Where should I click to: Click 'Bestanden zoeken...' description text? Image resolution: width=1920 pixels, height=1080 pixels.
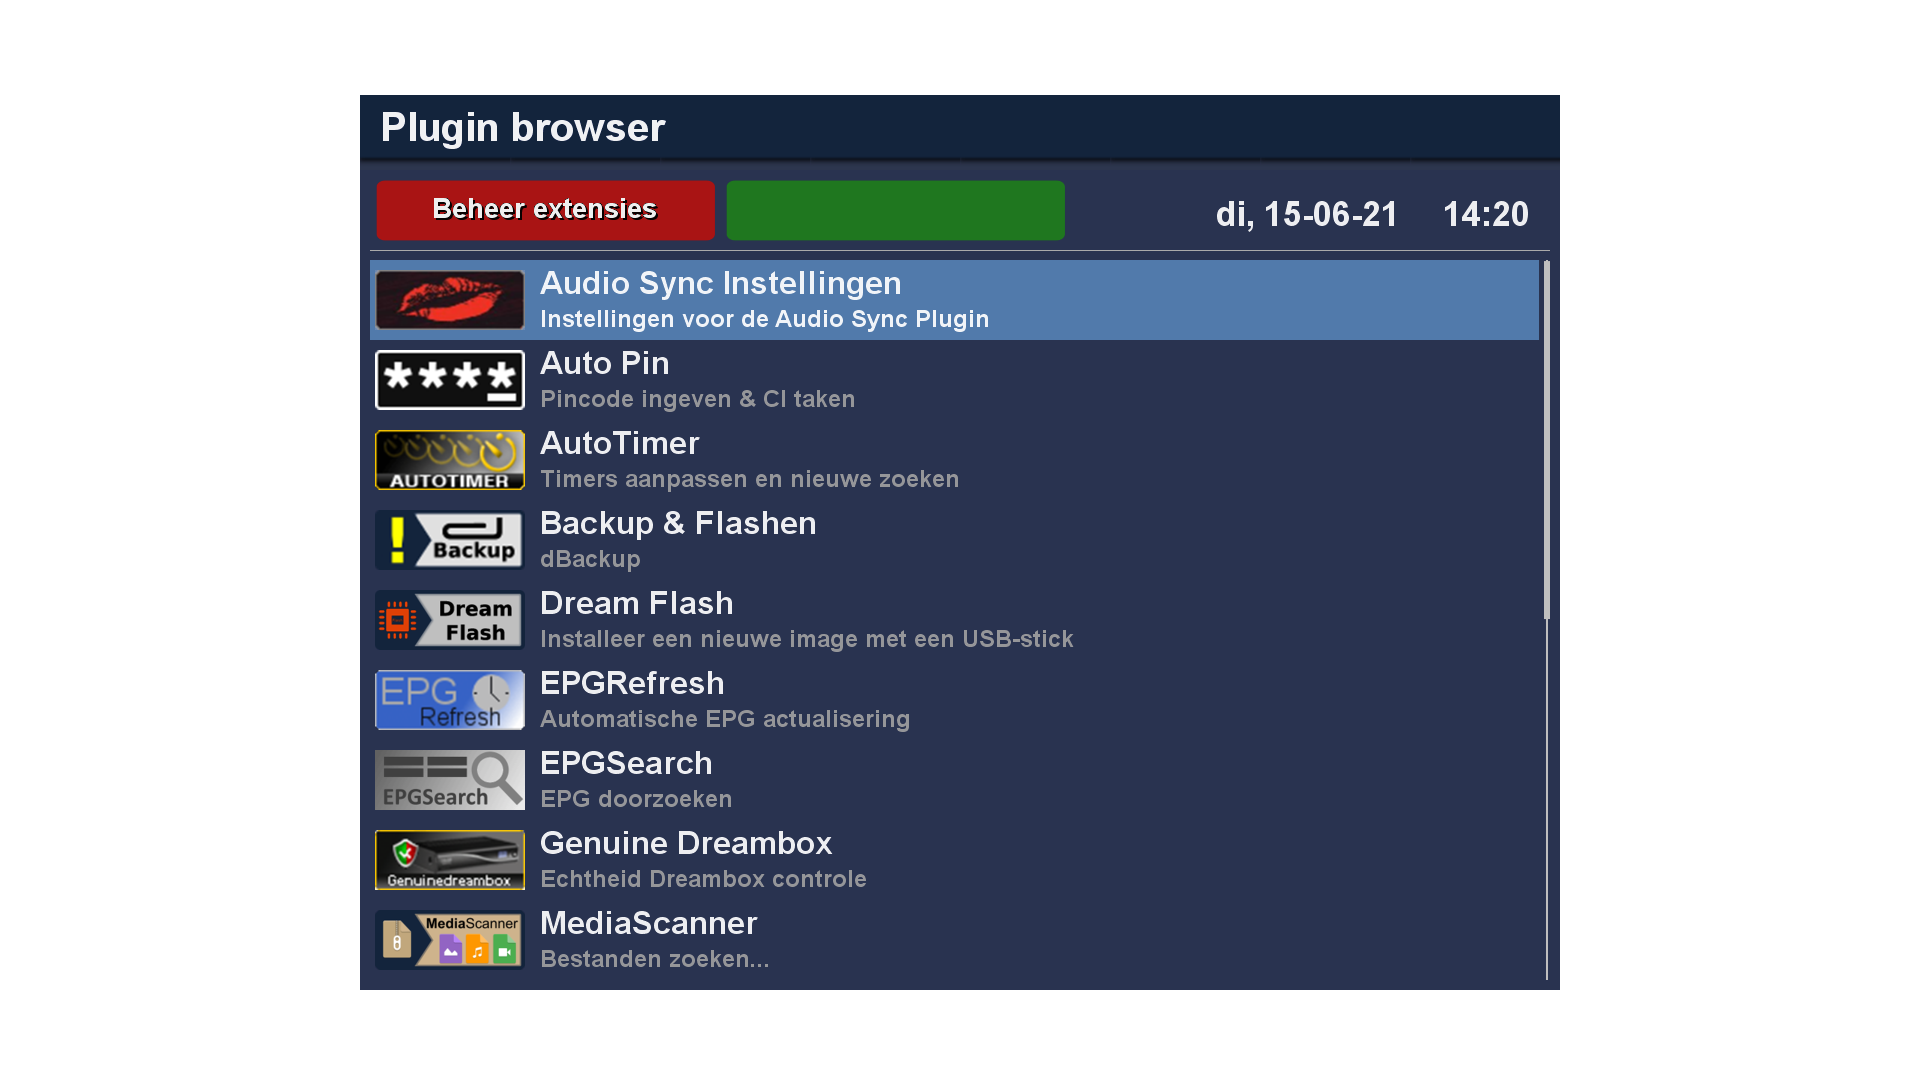[x=655, y=959]
